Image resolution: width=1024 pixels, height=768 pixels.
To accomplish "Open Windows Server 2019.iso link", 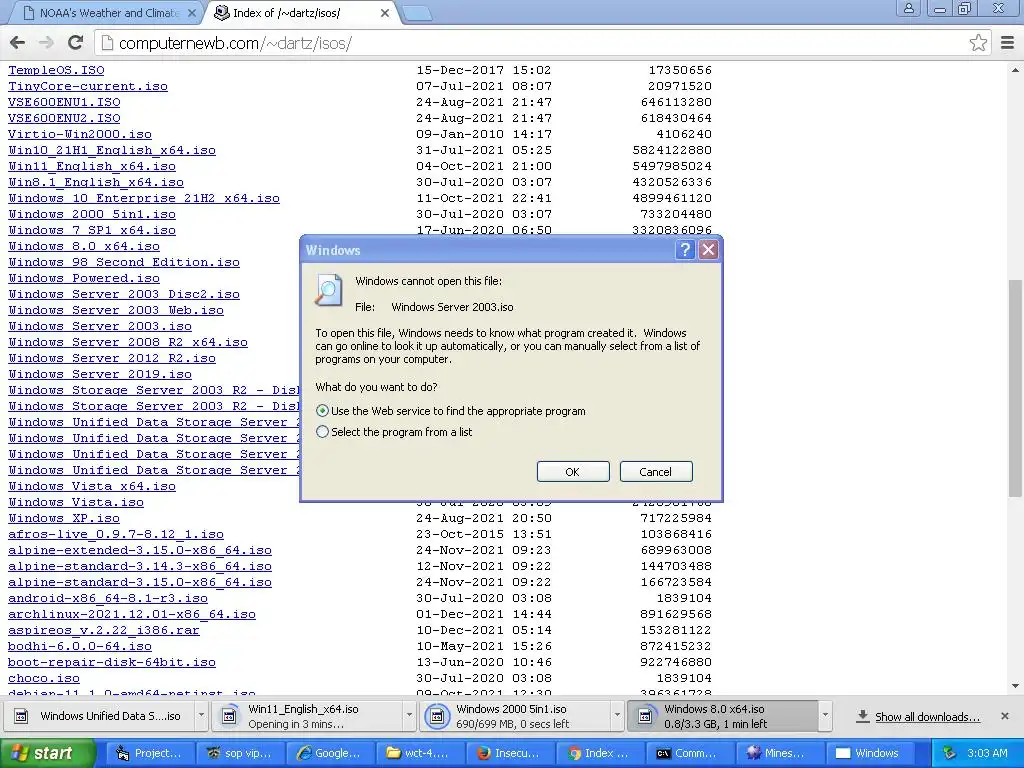I will click(x=100, y=374).
